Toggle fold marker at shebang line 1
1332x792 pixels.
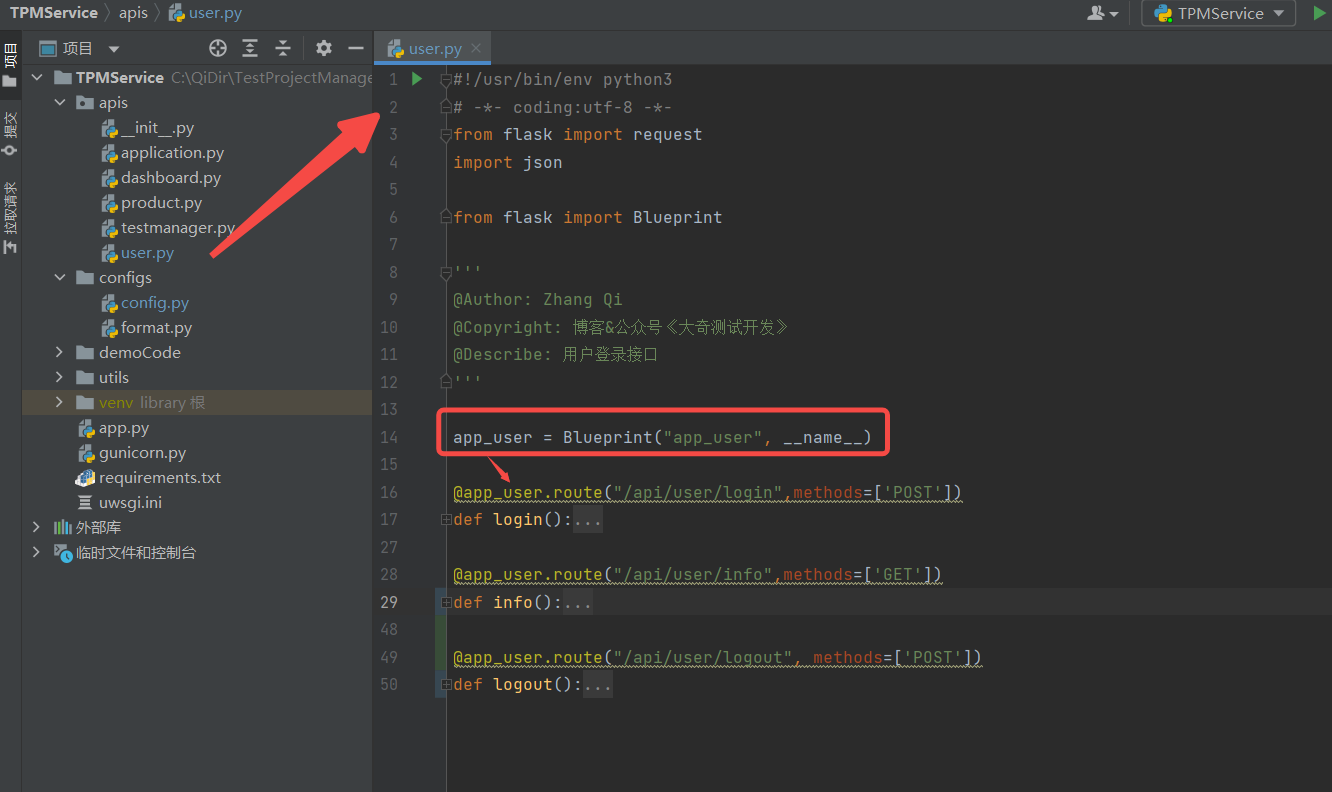pos(446,80)
